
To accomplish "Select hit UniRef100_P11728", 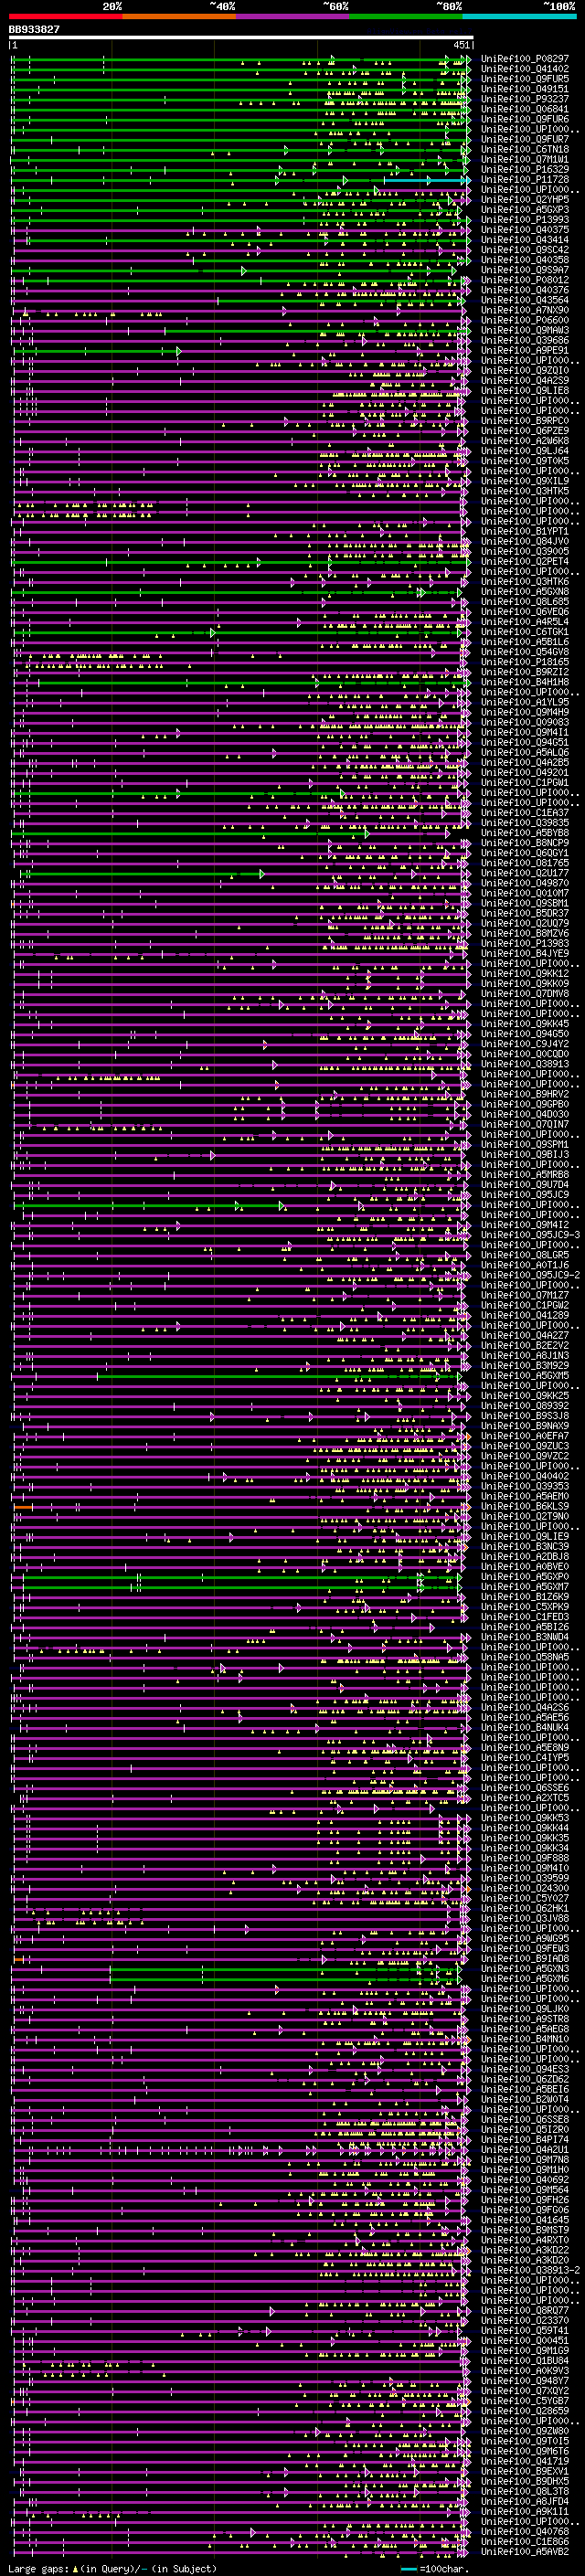I will coord(524,180).
